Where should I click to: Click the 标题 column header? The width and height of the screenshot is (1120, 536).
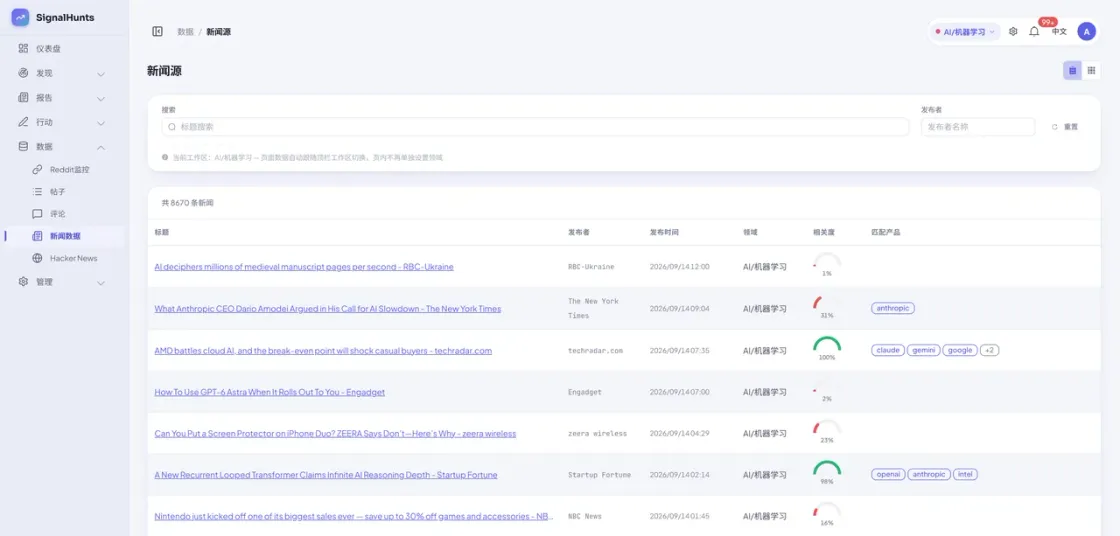[x=161, y=232]
